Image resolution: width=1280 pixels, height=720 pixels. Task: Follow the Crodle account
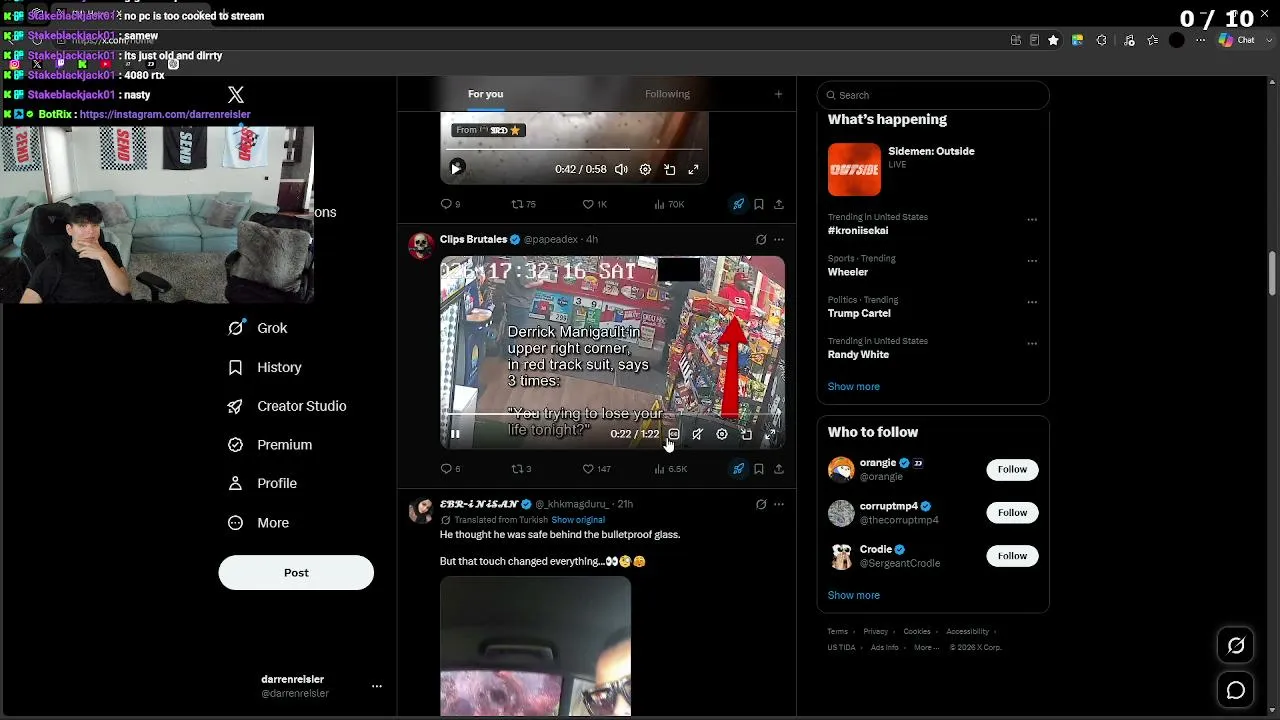[x=1012, y=556]
